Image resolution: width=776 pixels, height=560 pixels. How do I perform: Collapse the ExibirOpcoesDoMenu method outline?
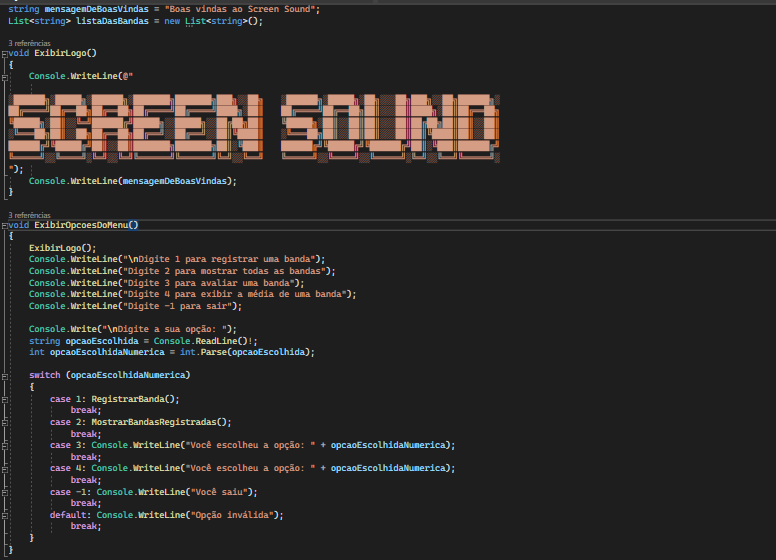pyautogui.click(x=4, y=226)
